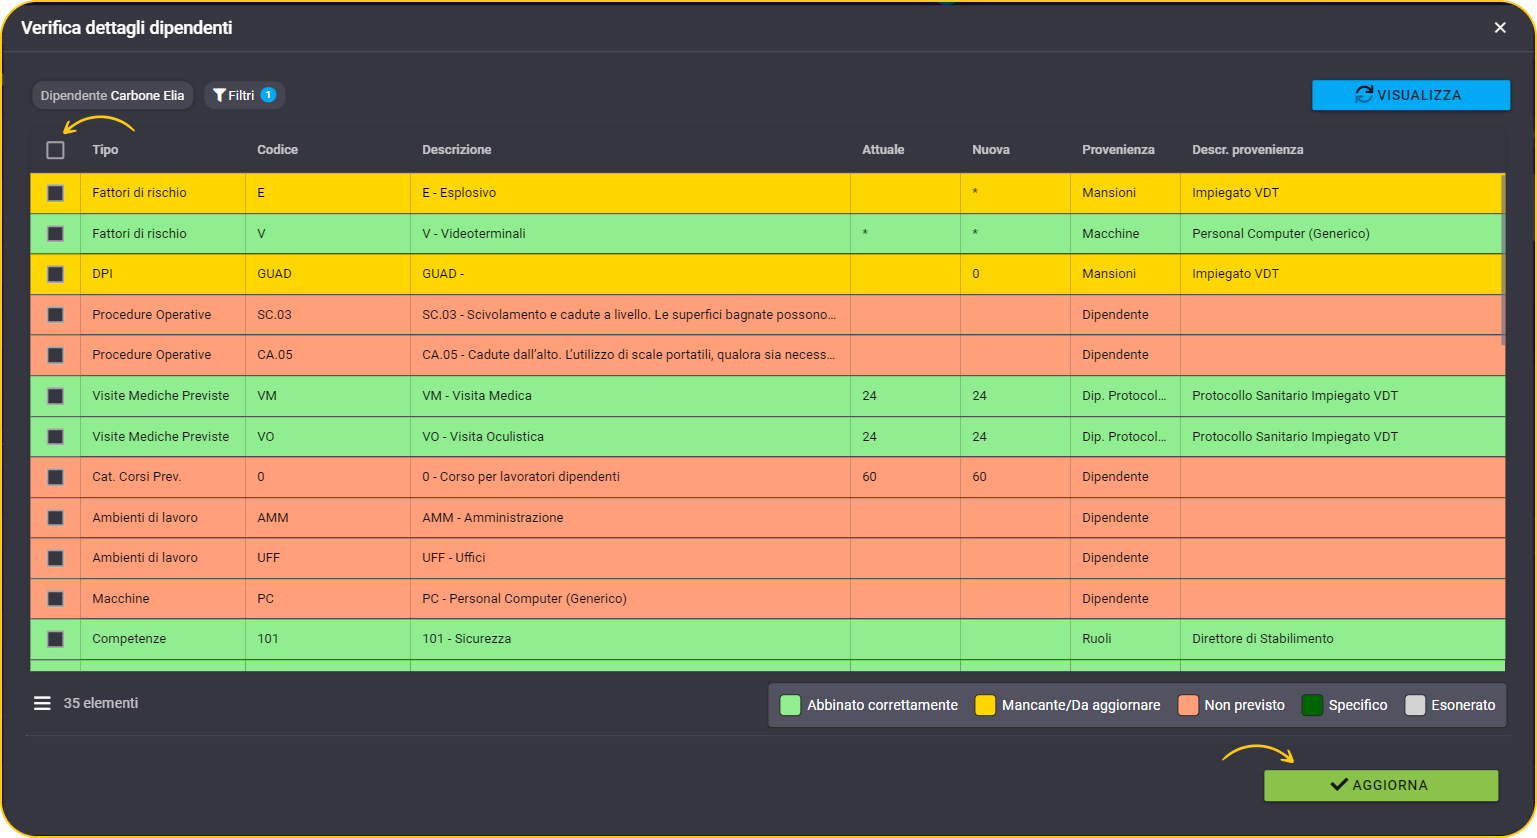
Task: Click the funnel icon in Filtri
Action: (219, 95)
